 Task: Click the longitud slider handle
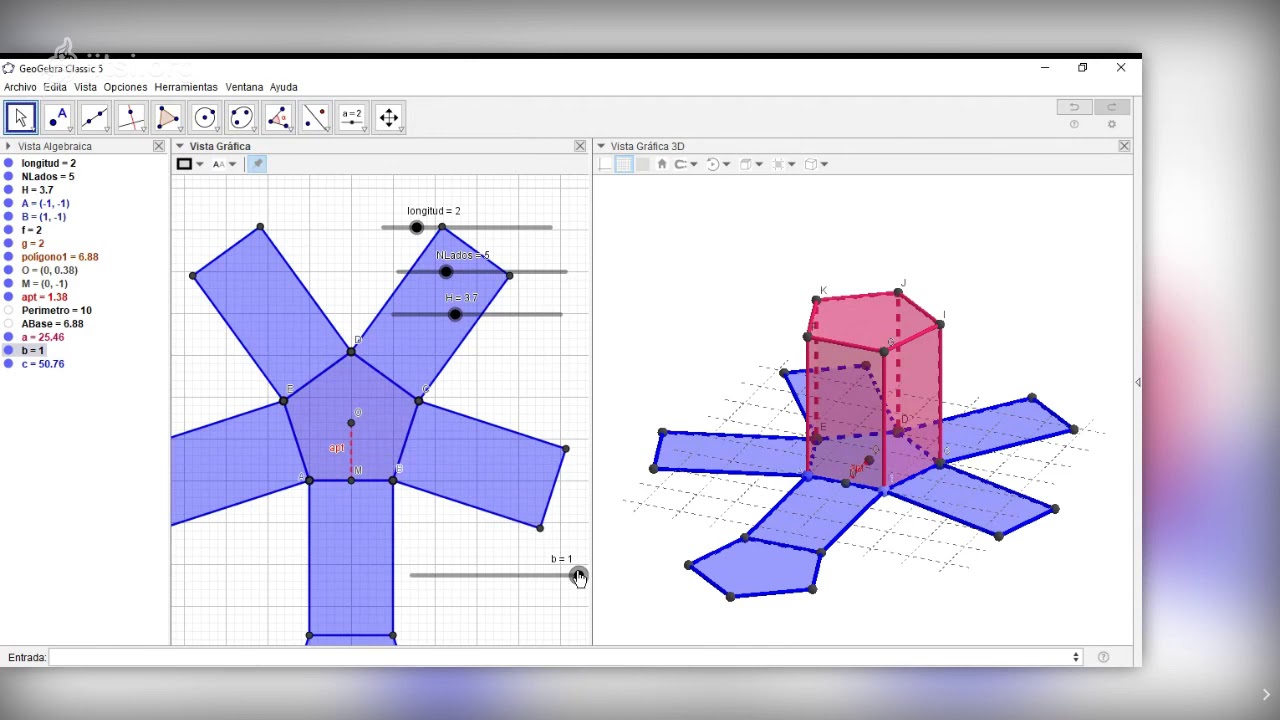coord(416,228)
